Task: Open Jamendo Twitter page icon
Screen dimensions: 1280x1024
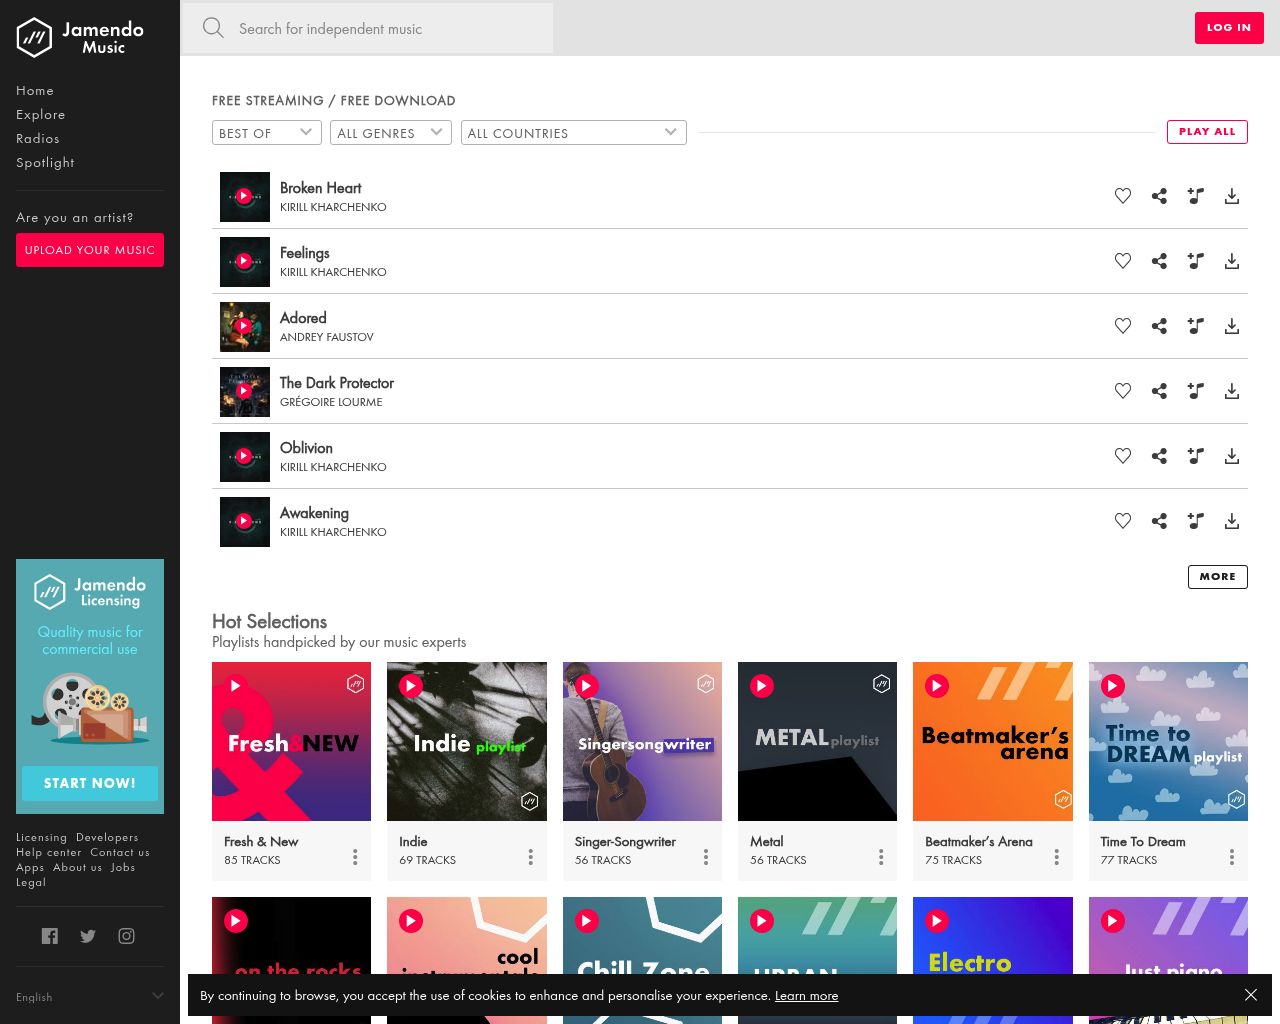Action: coord(88,936)
